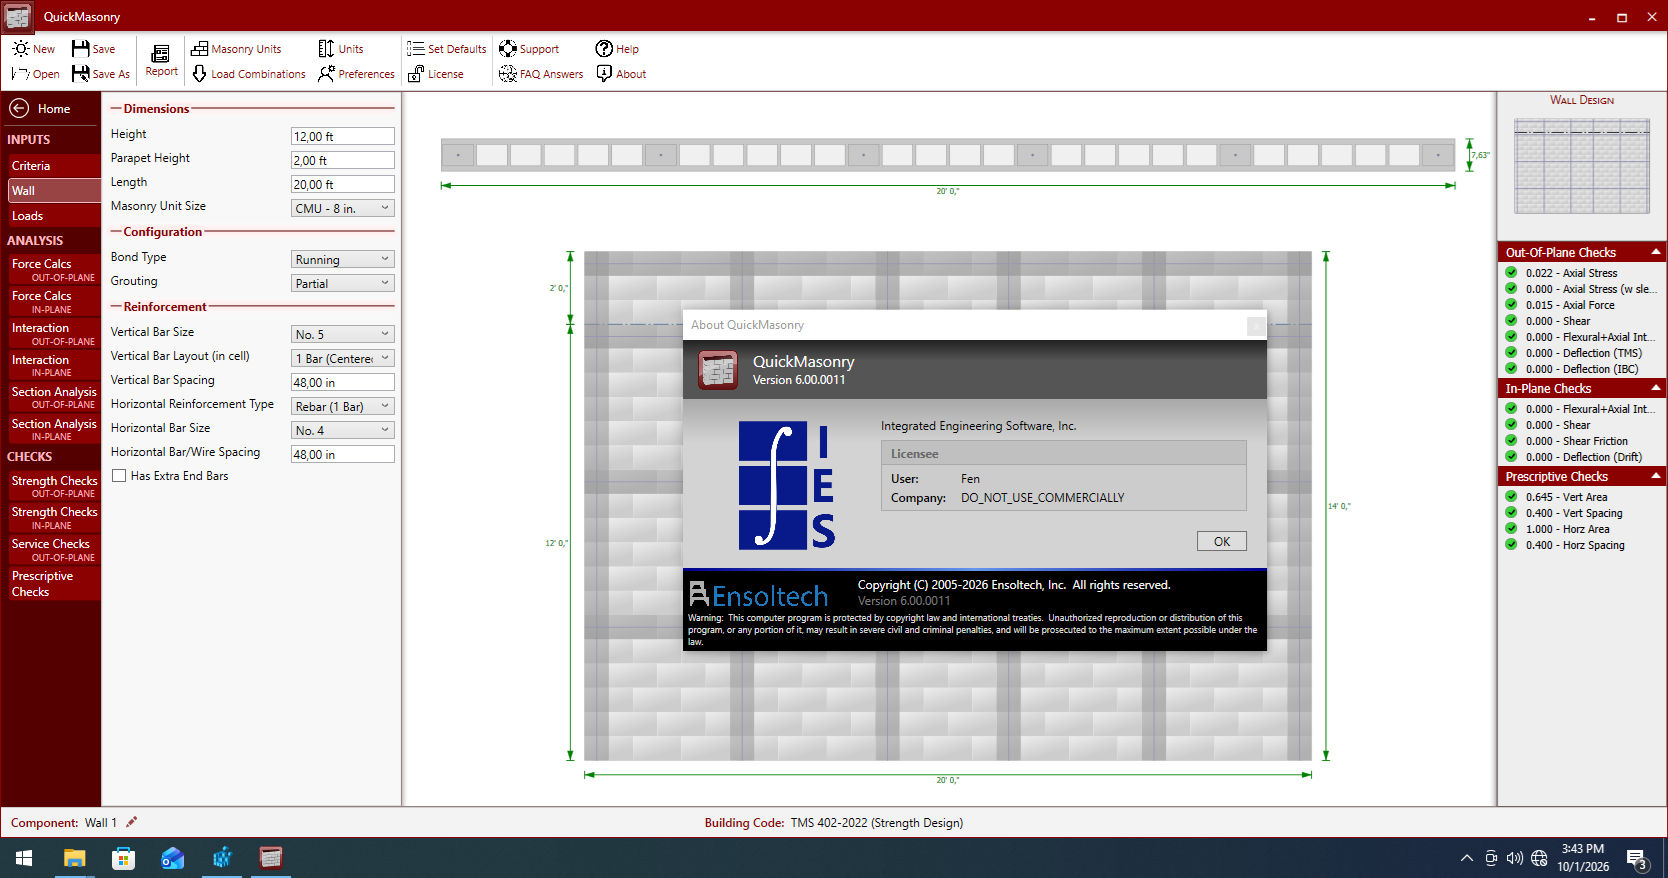The width and height of the screenshot is (1668, 878).
Task: Open the Horizontal Bar Size dropdown
Action: coord(343,430)
